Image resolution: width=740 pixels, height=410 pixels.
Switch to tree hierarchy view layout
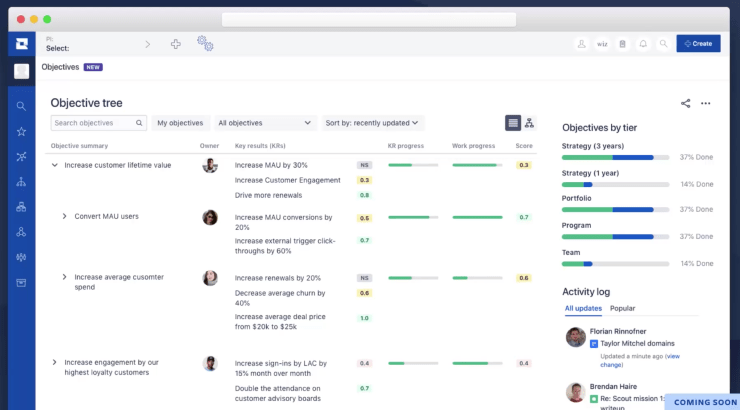point(530,123)
